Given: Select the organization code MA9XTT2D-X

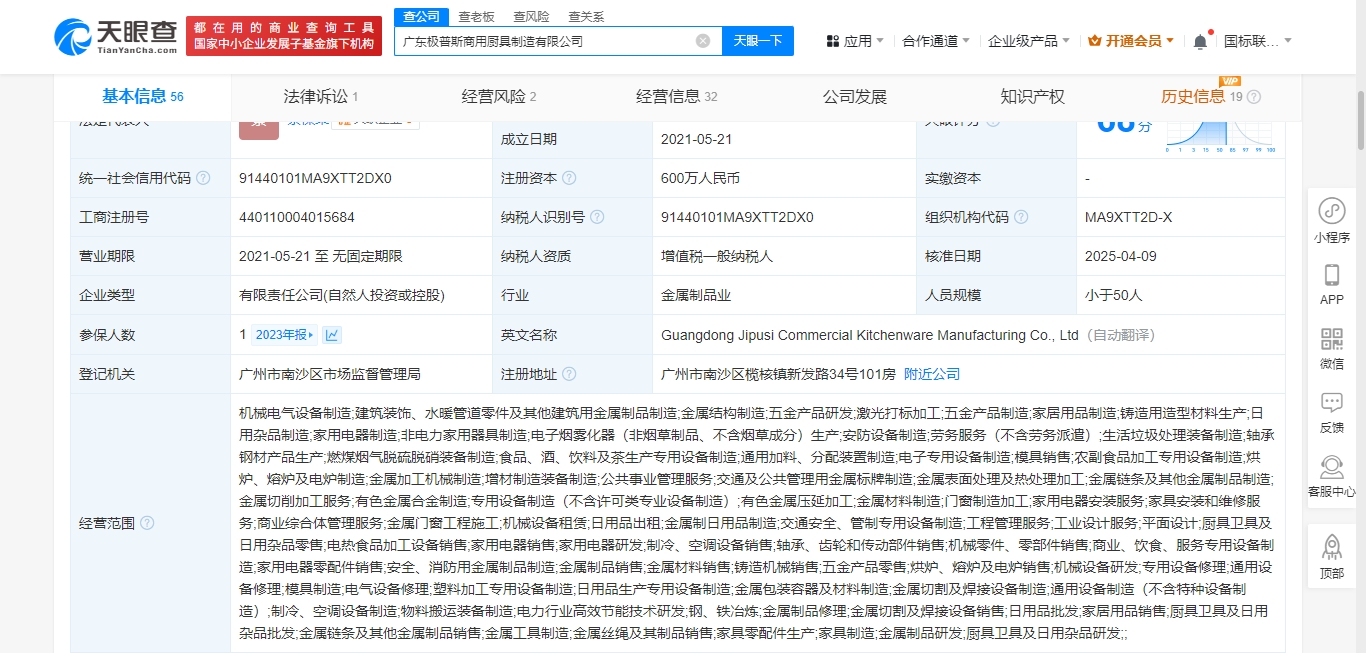Looking at the screenshot, I should click(1128, 217).
